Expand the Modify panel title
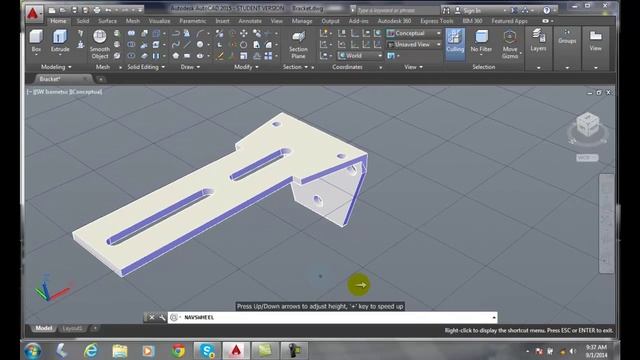Image resolution: width=640 pixels, height=360 pixels. [246, 67]
